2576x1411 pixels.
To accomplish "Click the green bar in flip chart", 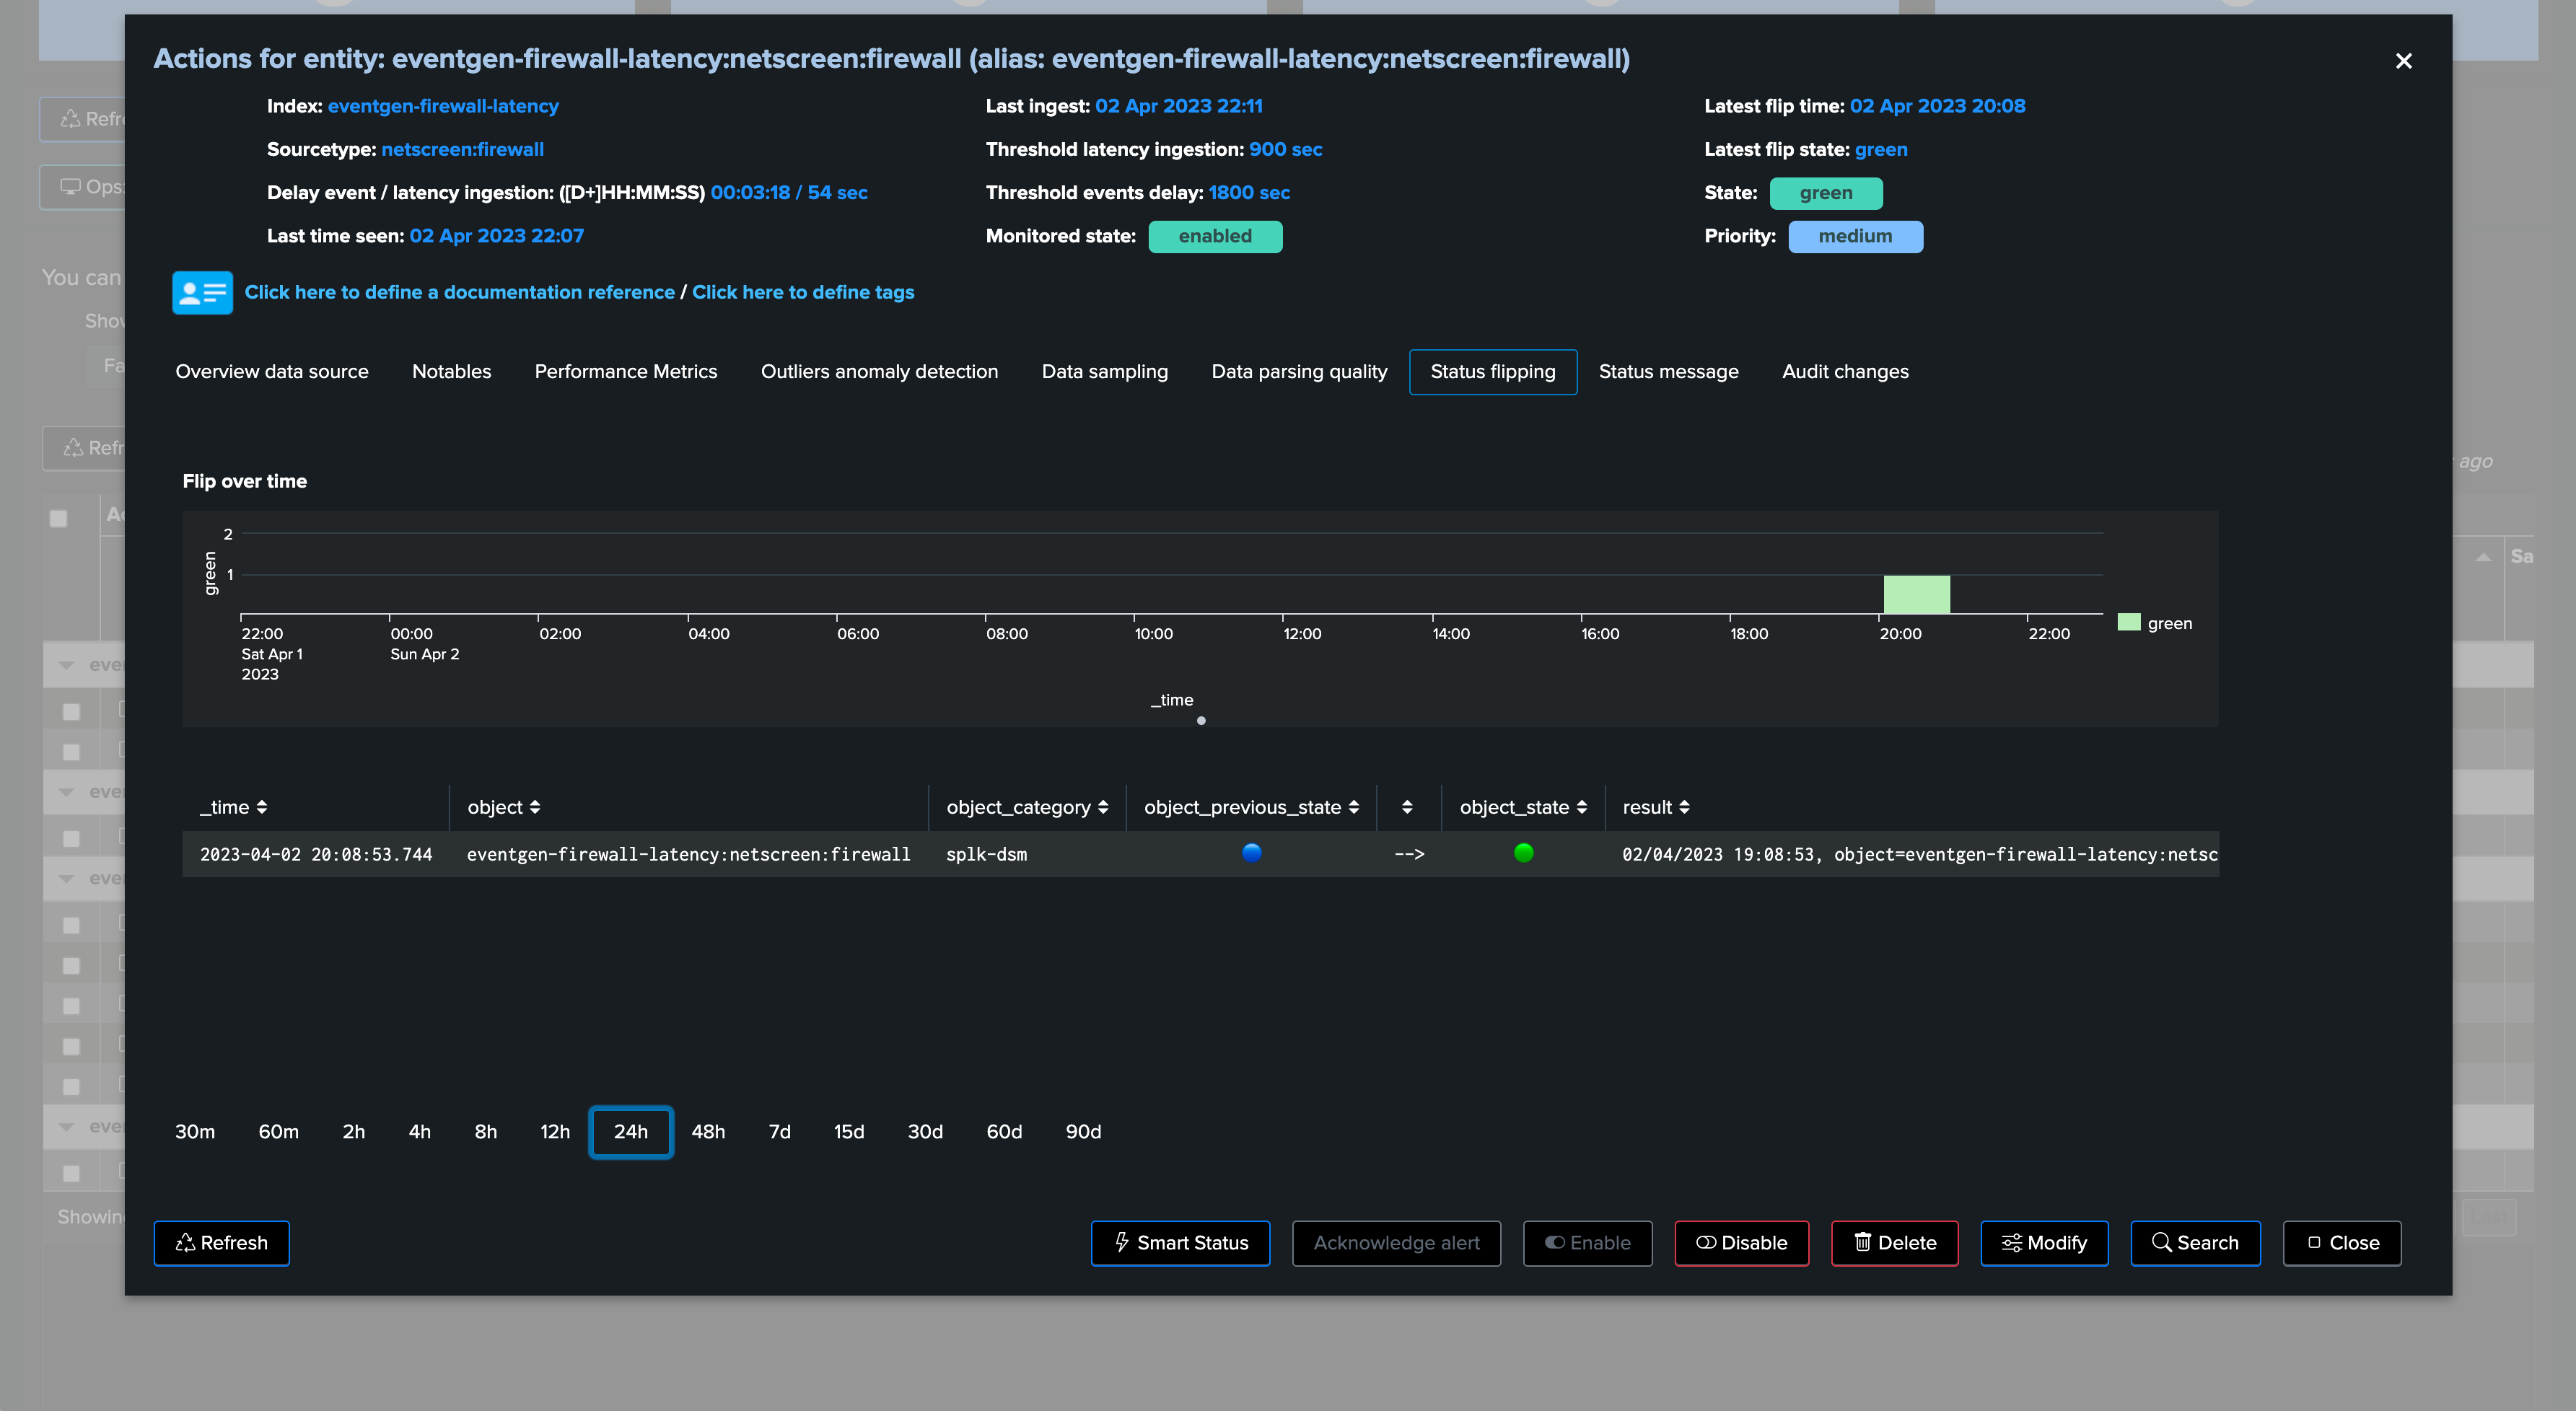I will 1916,594.
